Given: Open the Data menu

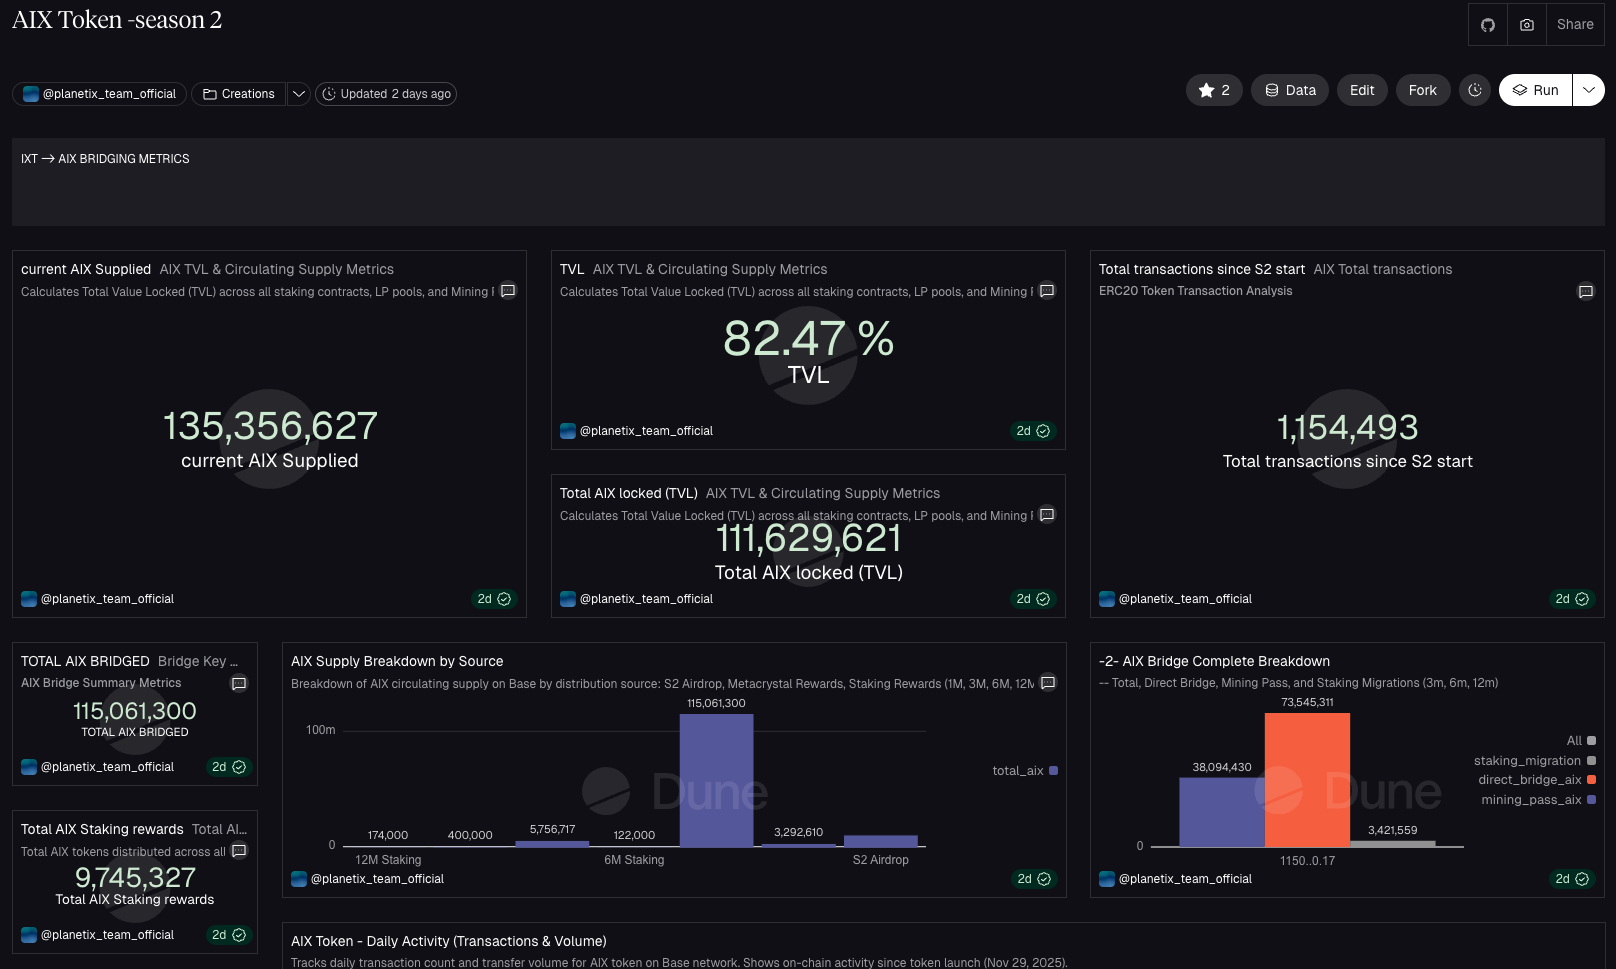Looking at the screenshot, I should click(1290, 90).
